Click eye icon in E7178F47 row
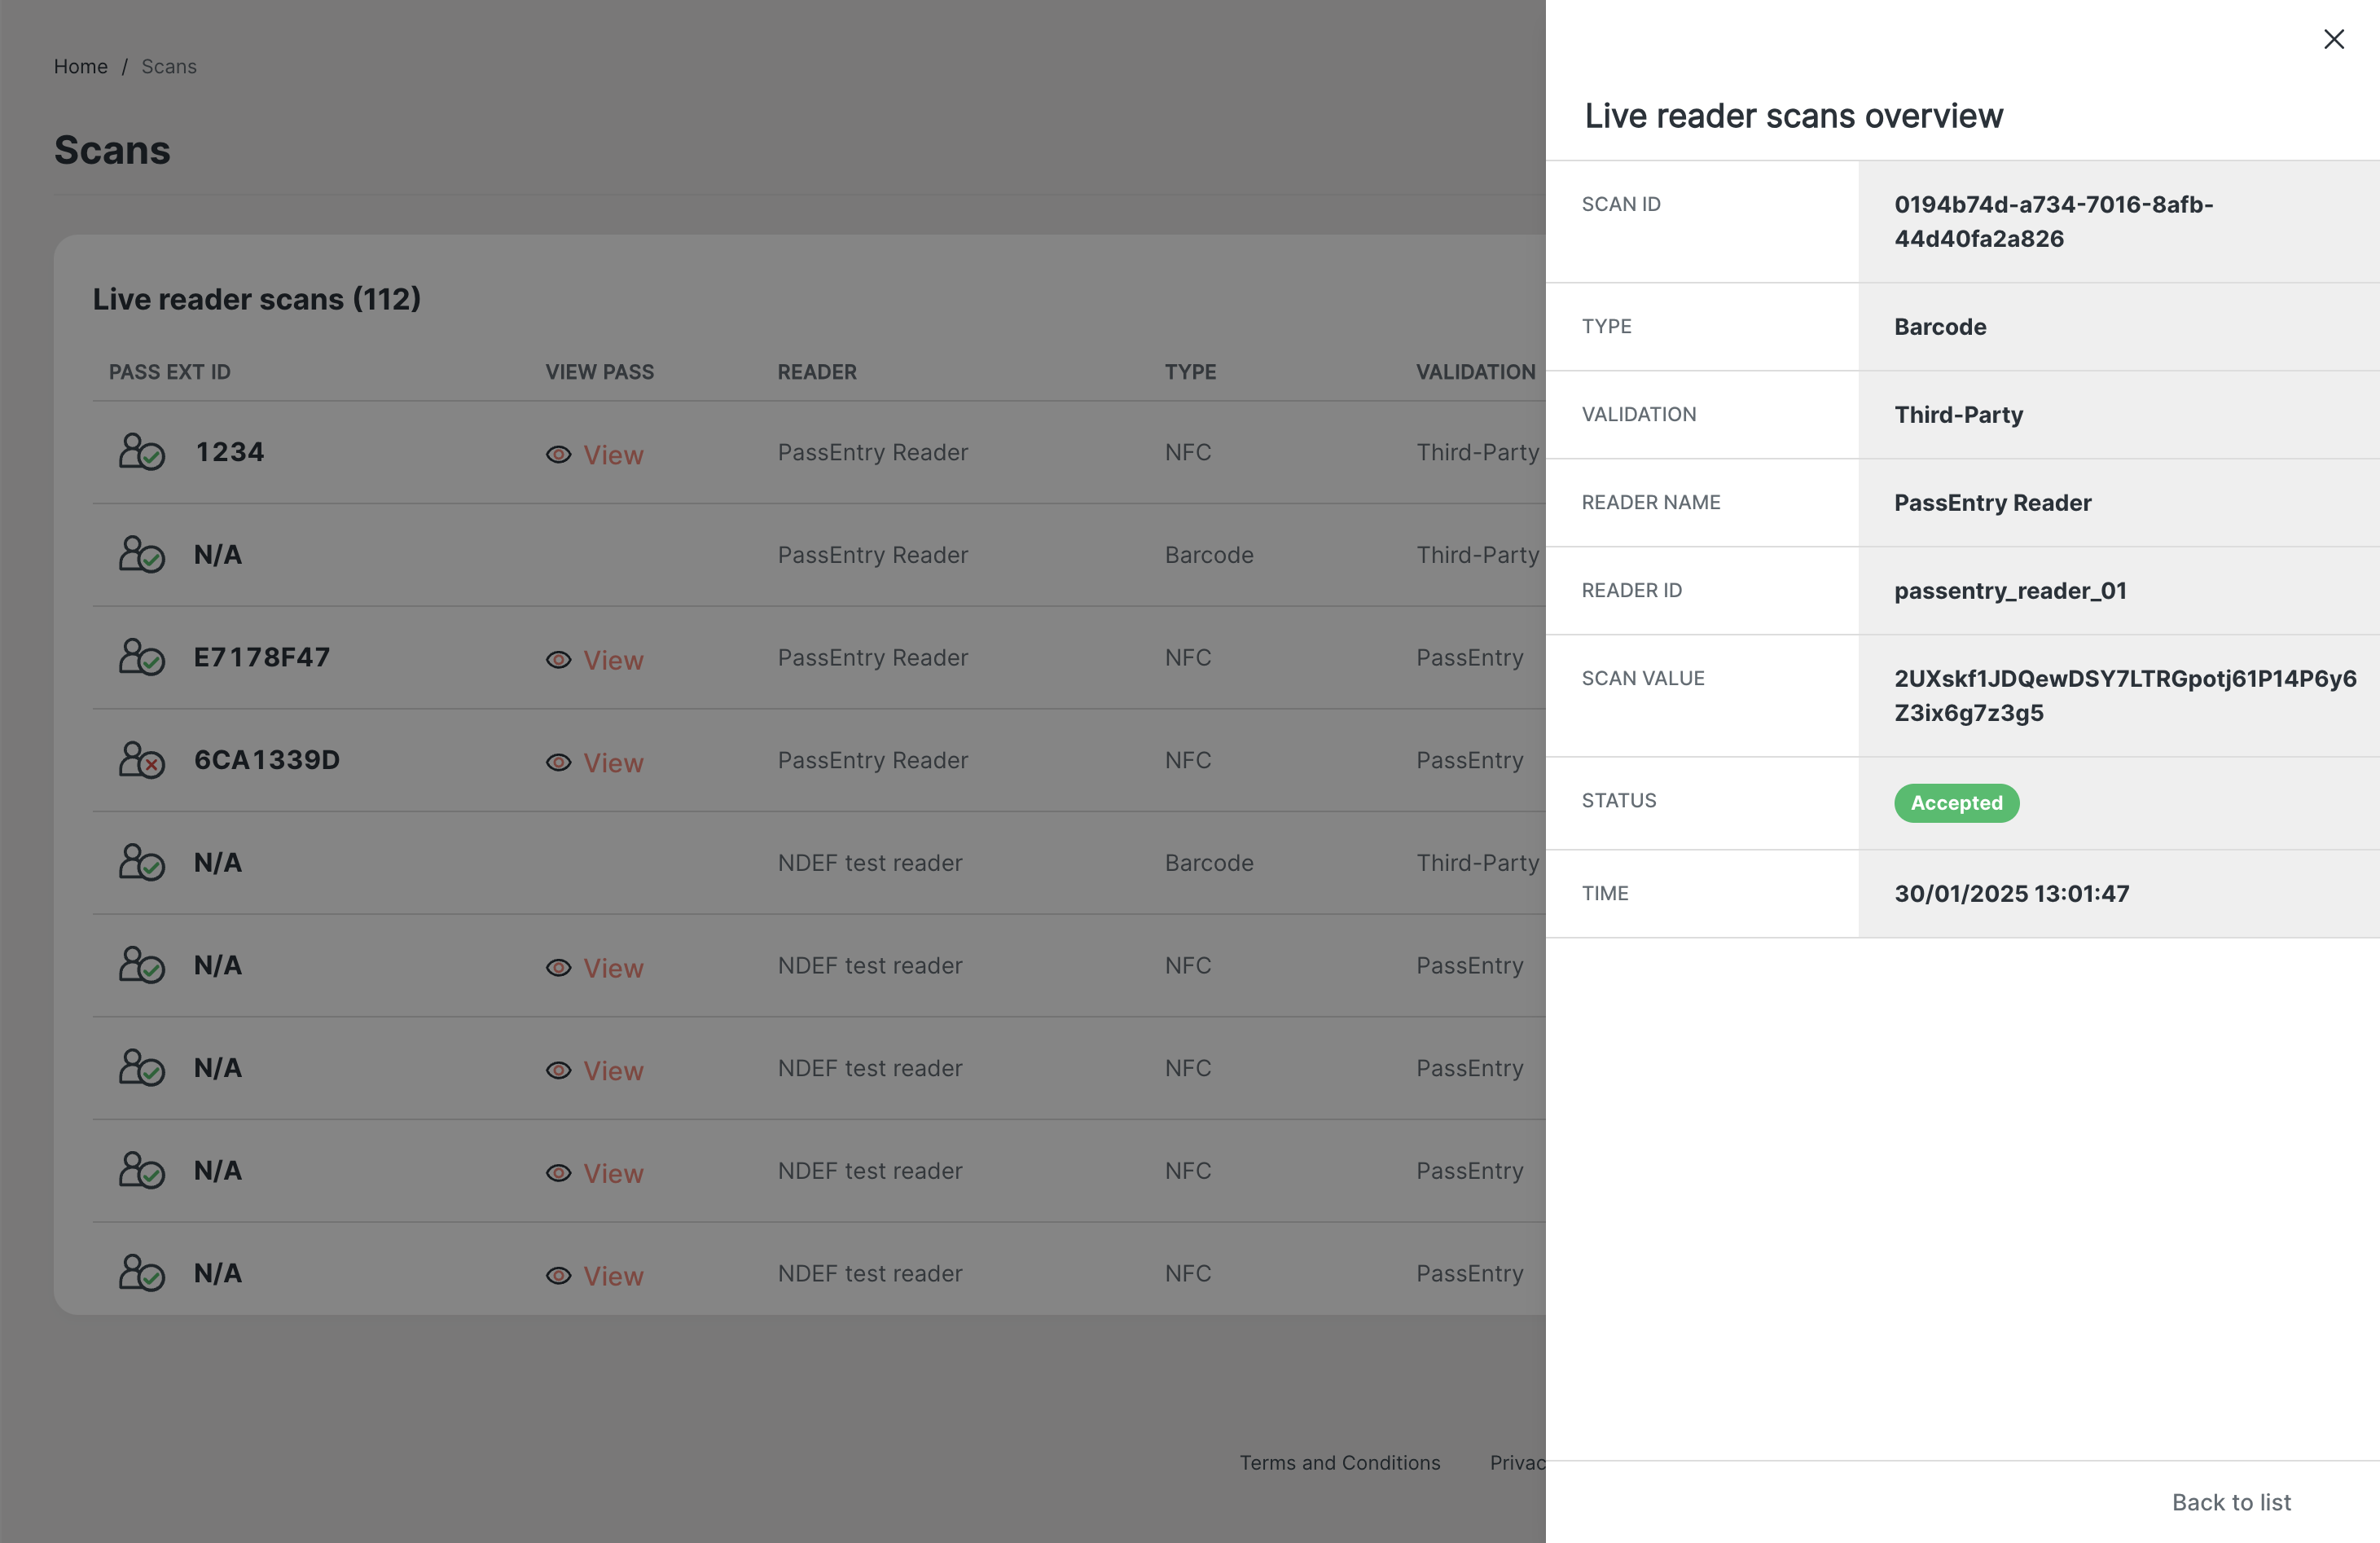The height and width of the screenshot is (1543, 2380). (x=558, y=660)
